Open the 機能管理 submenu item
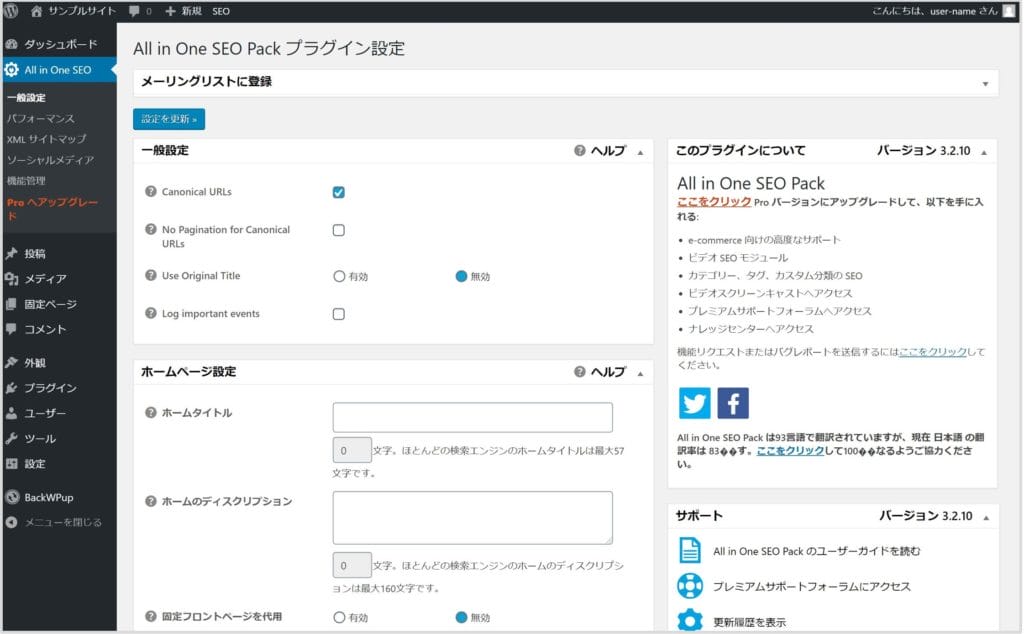The height and width of the screenshot is (634, 1024). point(26,181)
